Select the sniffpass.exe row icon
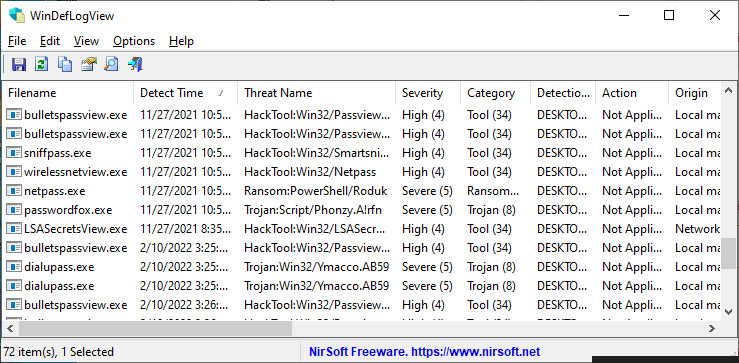Viewport: 739px width, 363px height. [14, 153]
